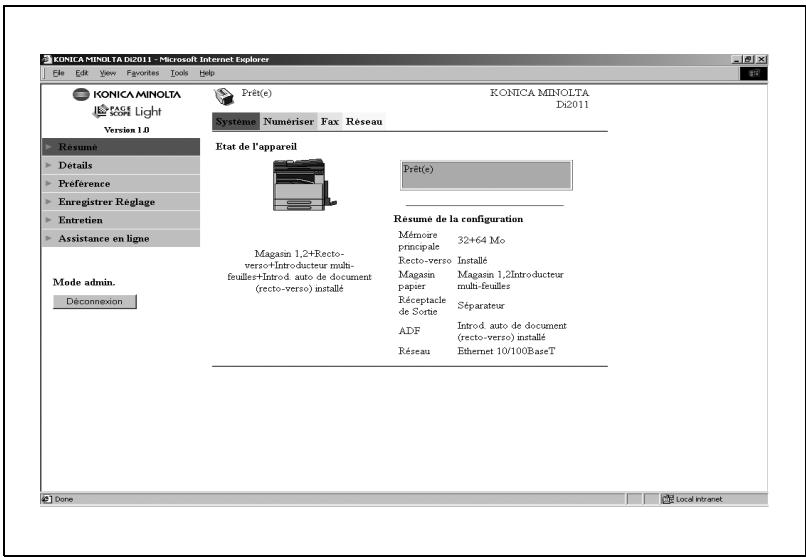The width and height of the screenshot is (806, 557).
Task: Click the Réceptacle de Sortie label
Action: click(x=422, y=306)
